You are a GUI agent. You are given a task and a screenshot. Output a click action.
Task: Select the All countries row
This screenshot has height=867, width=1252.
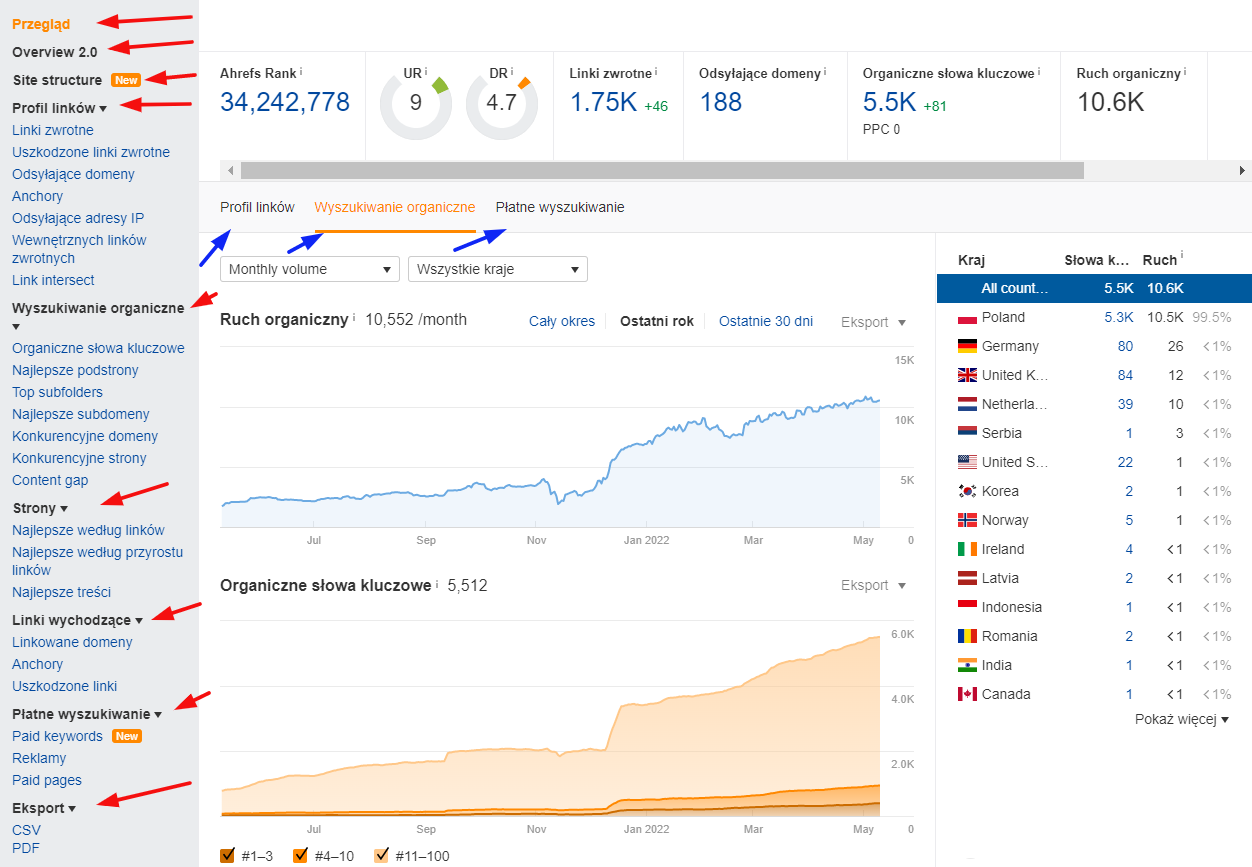(x=1094, y=288)
